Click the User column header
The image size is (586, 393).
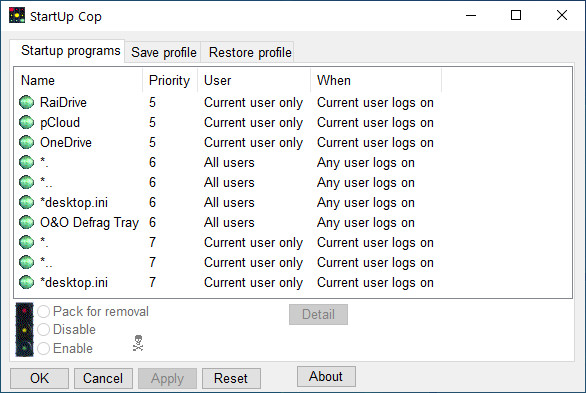click(x=254, y=80)
